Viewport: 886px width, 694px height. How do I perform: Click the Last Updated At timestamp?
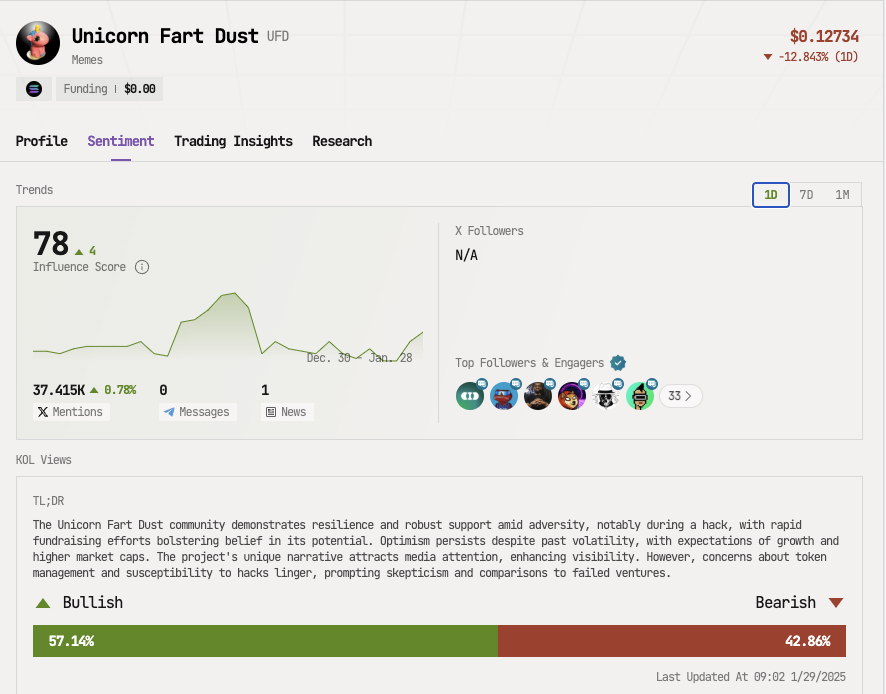click(751, 676)
